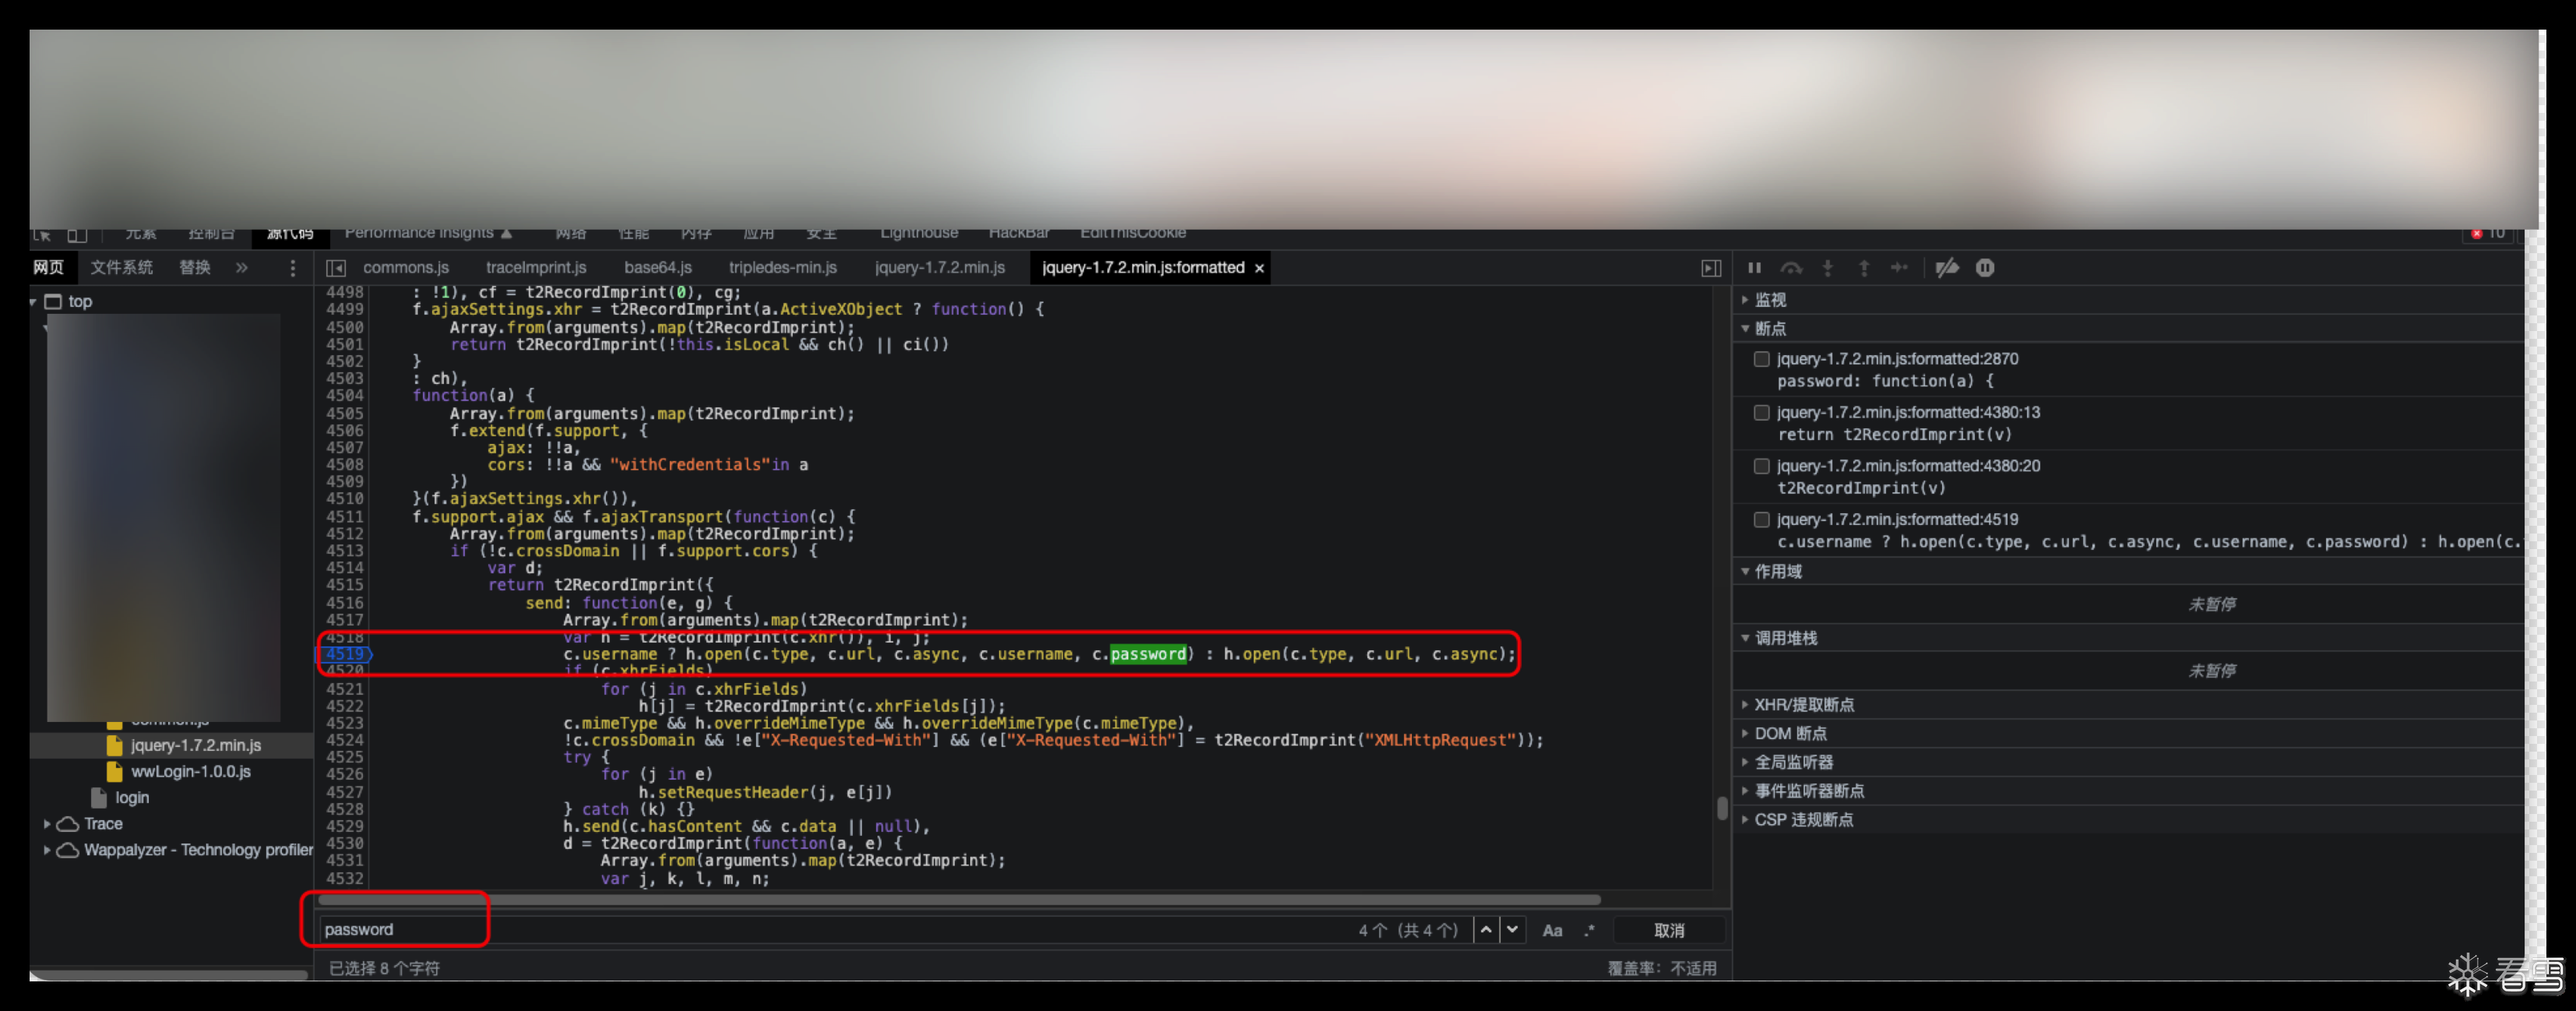Expand the Trace tree node
2576x1011 pixels.
pos(46,824)
